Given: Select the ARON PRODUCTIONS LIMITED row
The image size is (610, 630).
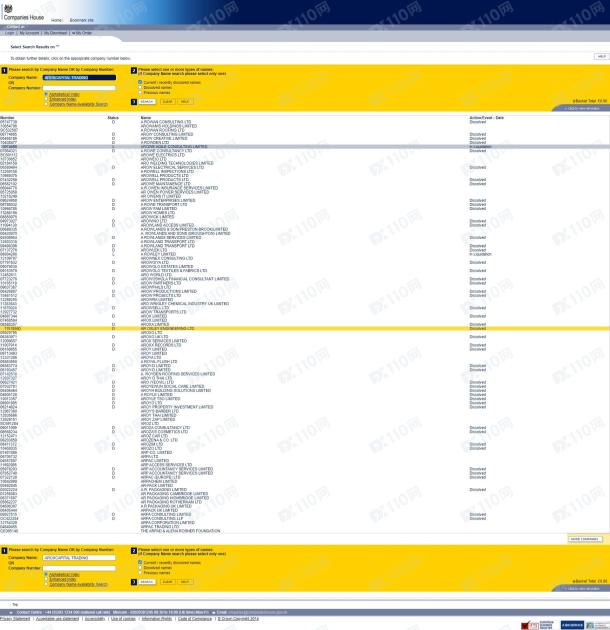Looking at the screenshot, I should click(x=305, y=291).
